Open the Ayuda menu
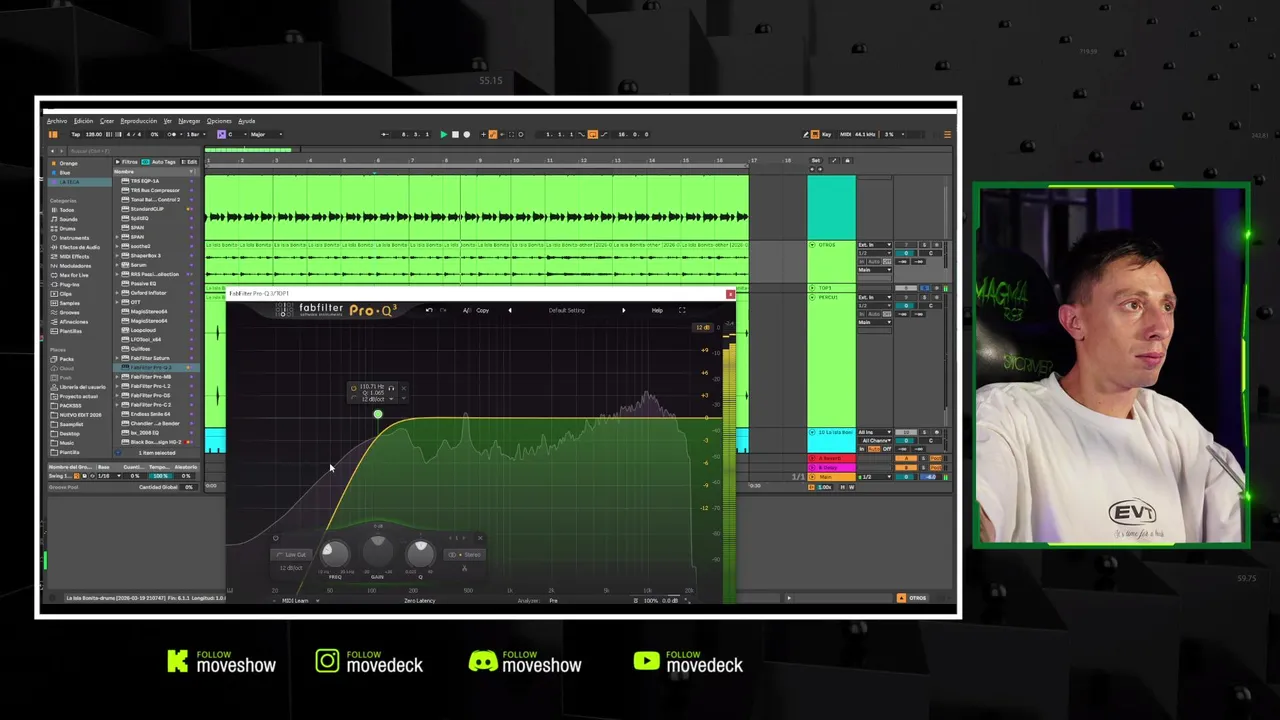Viewport: 1280px width, 720px height. click(x=246, y=121)
